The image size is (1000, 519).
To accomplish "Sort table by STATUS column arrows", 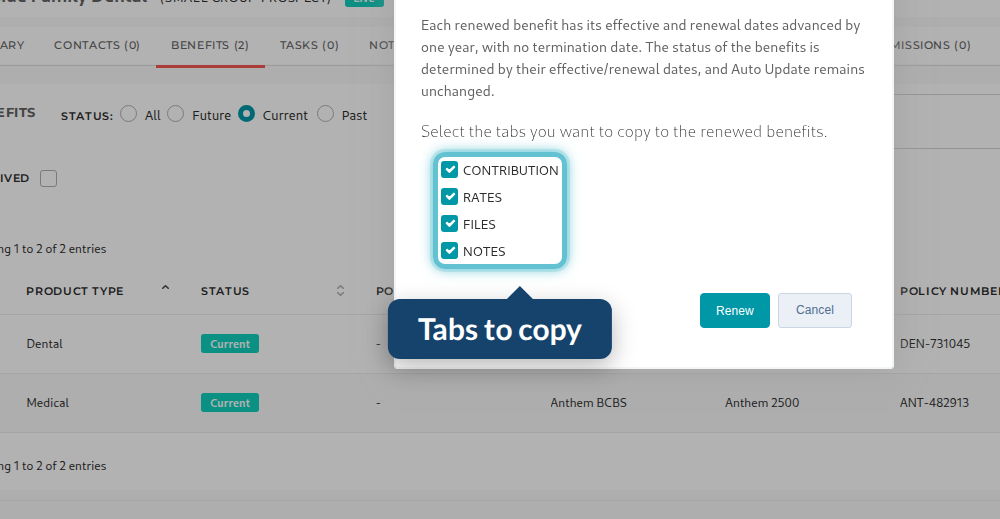I will tap(340, 291).
